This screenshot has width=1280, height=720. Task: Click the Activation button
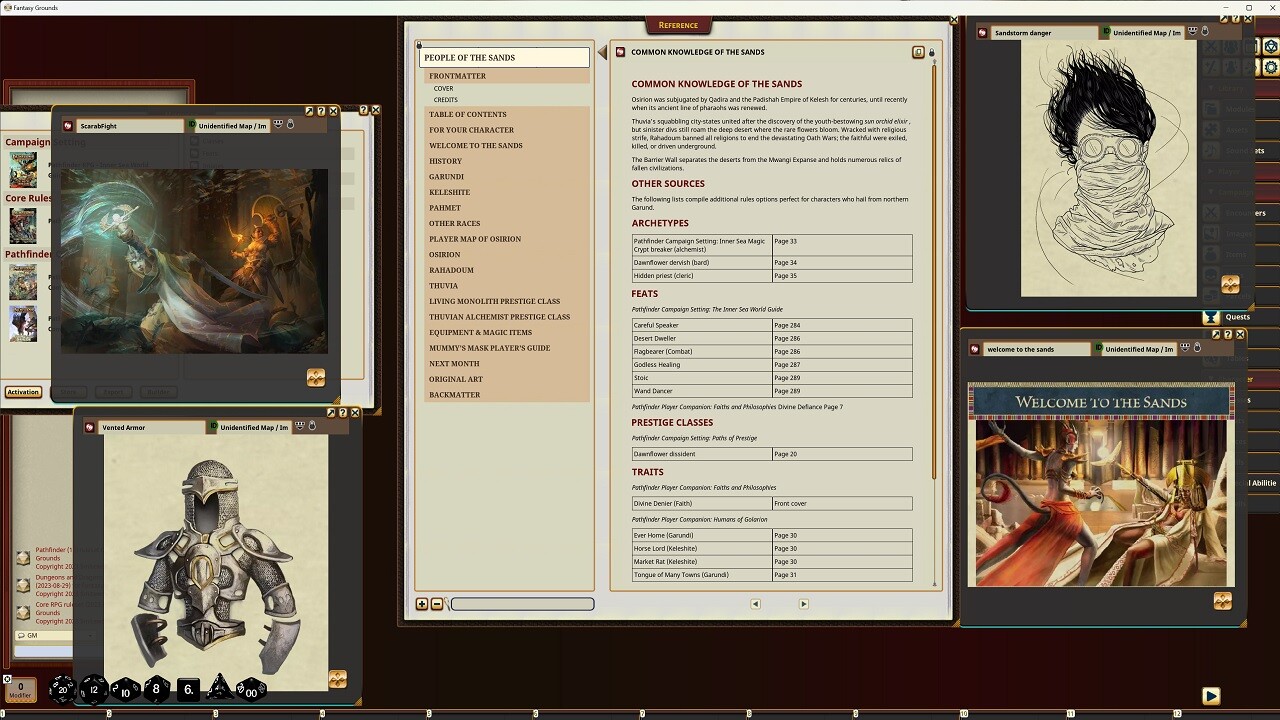pyautogui.click(x=22, y=391)
